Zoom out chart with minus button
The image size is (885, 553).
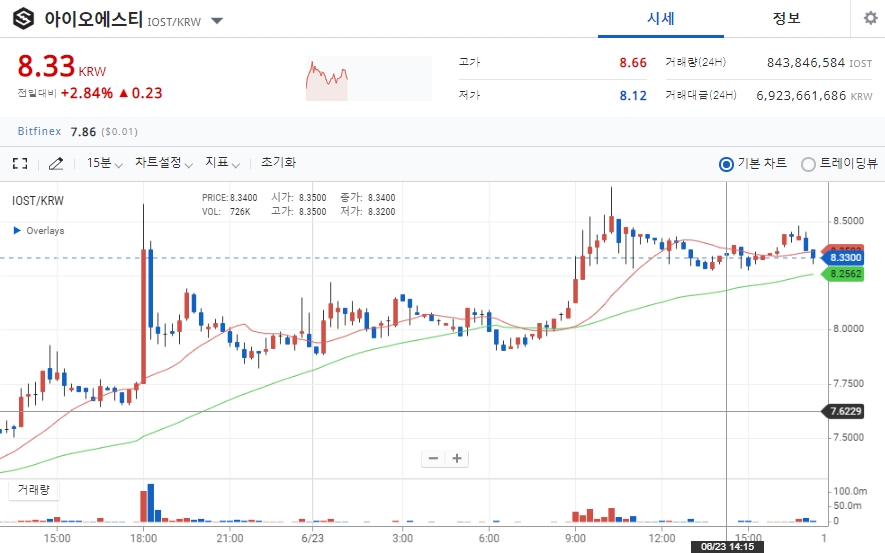coord(433,458)
